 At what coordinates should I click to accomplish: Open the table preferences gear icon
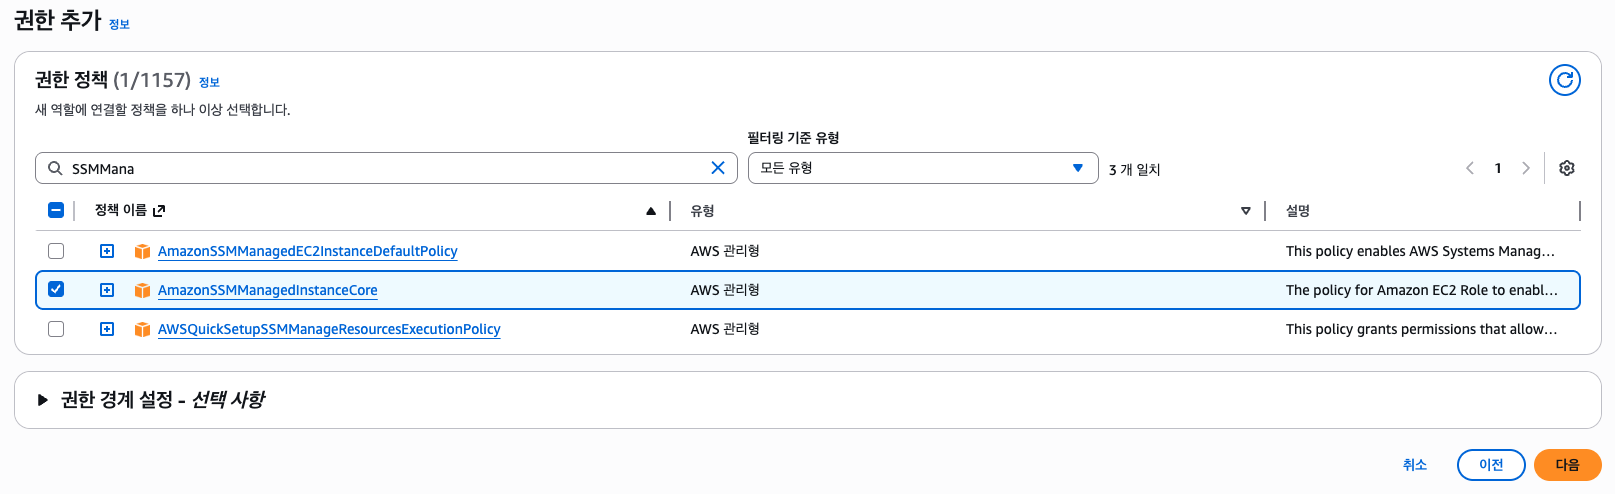(x=1567, y=168)
